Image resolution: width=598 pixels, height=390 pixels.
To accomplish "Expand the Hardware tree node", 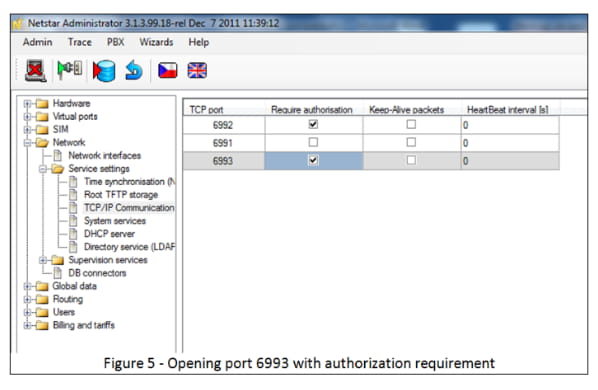I will click(27, 104).
